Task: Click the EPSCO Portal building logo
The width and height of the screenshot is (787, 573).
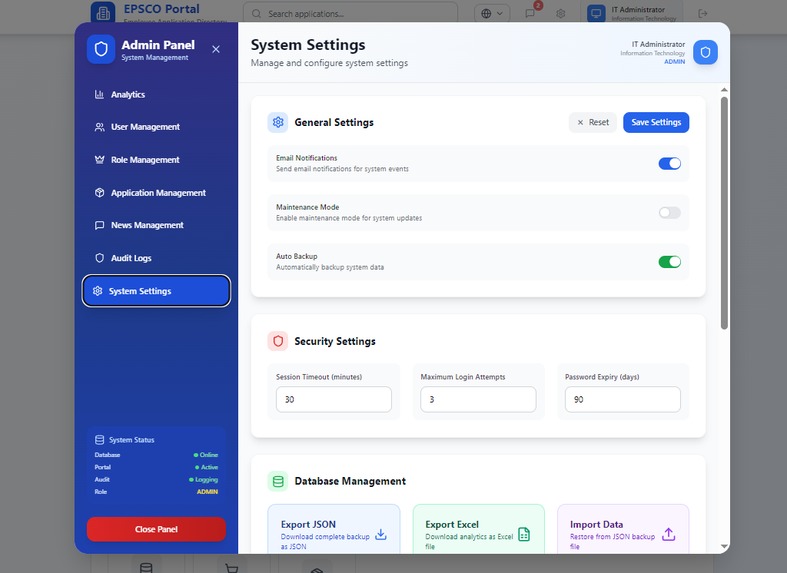Action: [103, 13]
